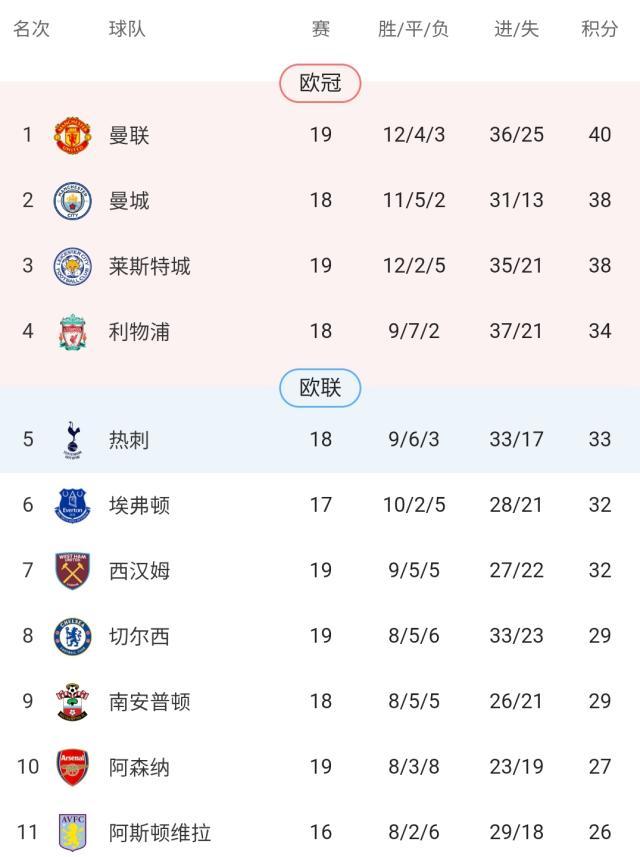
Task: Tap the Liverpool crest icon
Action: (72, 332)
